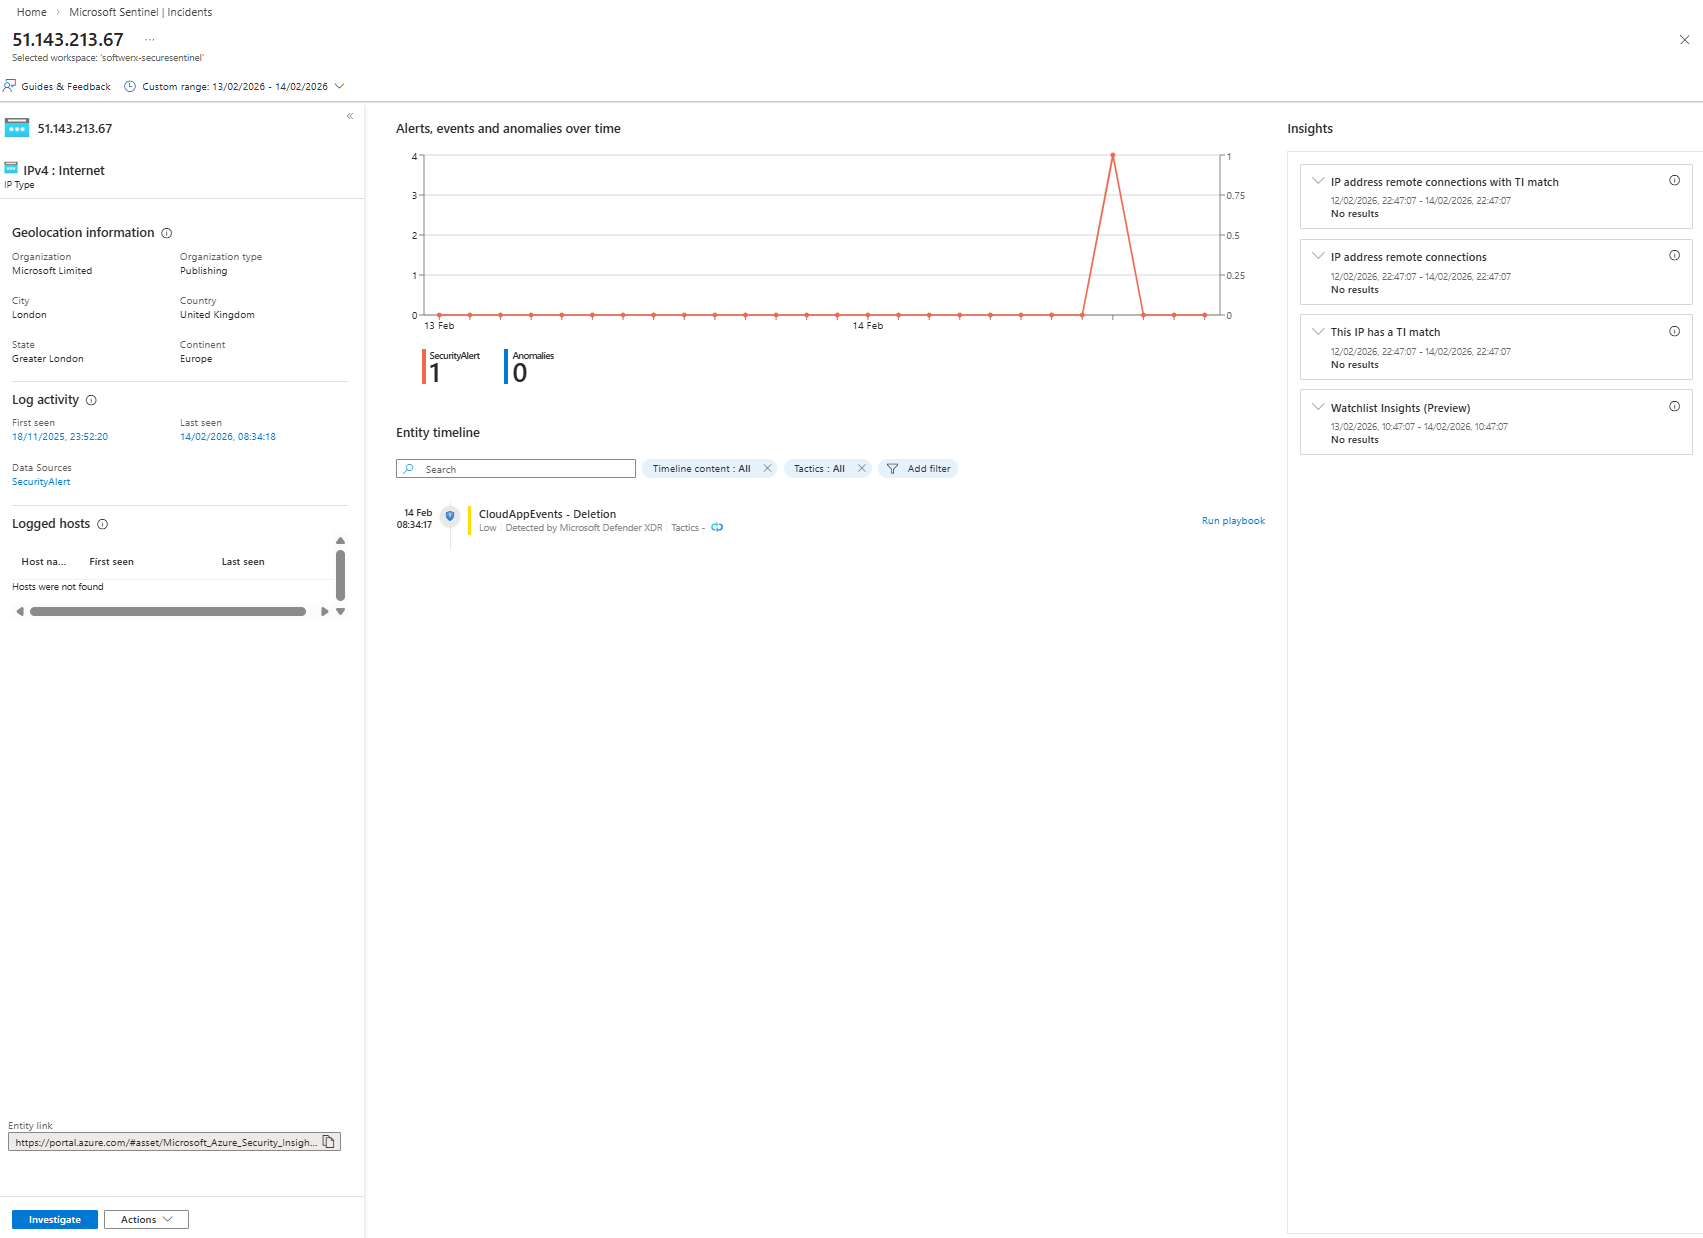Image resolution: width=1703 pixels, height=1238 pixels.
Task: Click in the entity timeline search box
Action: tap(516, 469)
